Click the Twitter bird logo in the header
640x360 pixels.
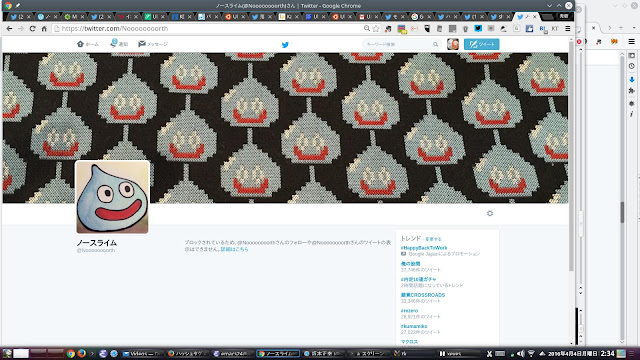click(285, 44)
